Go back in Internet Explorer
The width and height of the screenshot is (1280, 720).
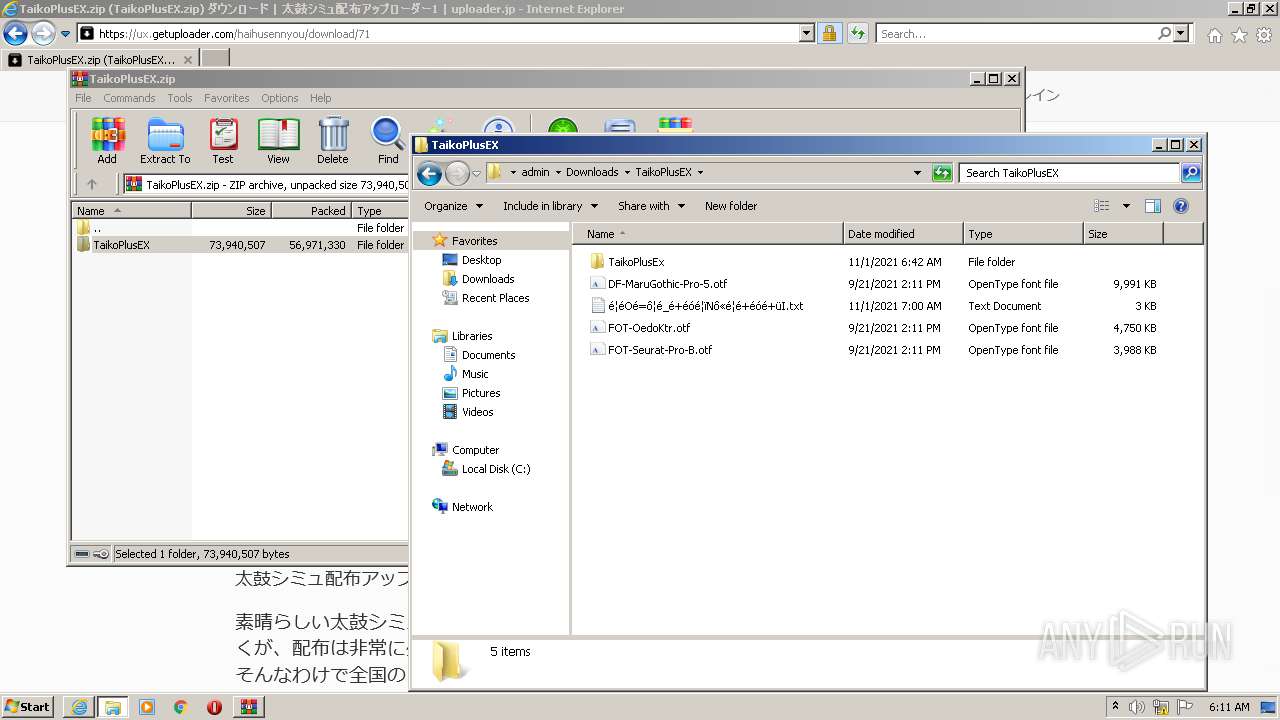[x=16, y=34]
